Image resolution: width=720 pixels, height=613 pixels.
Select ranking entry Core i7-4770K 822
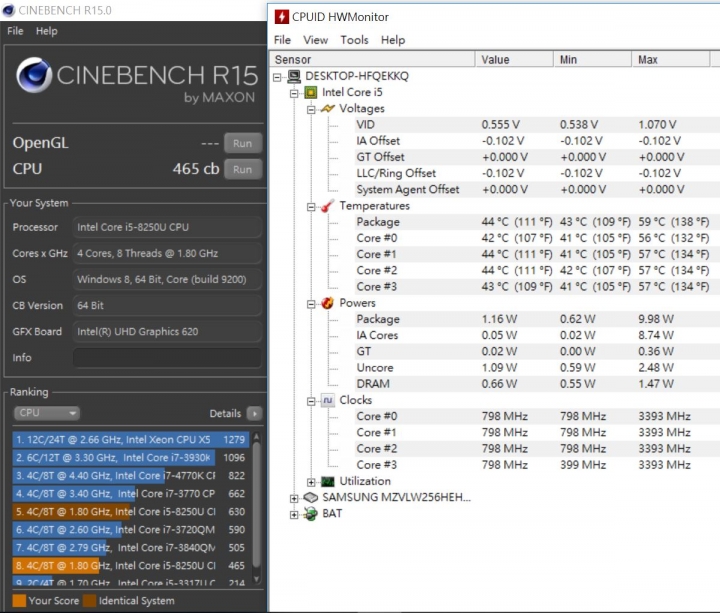tap(131, 476)
